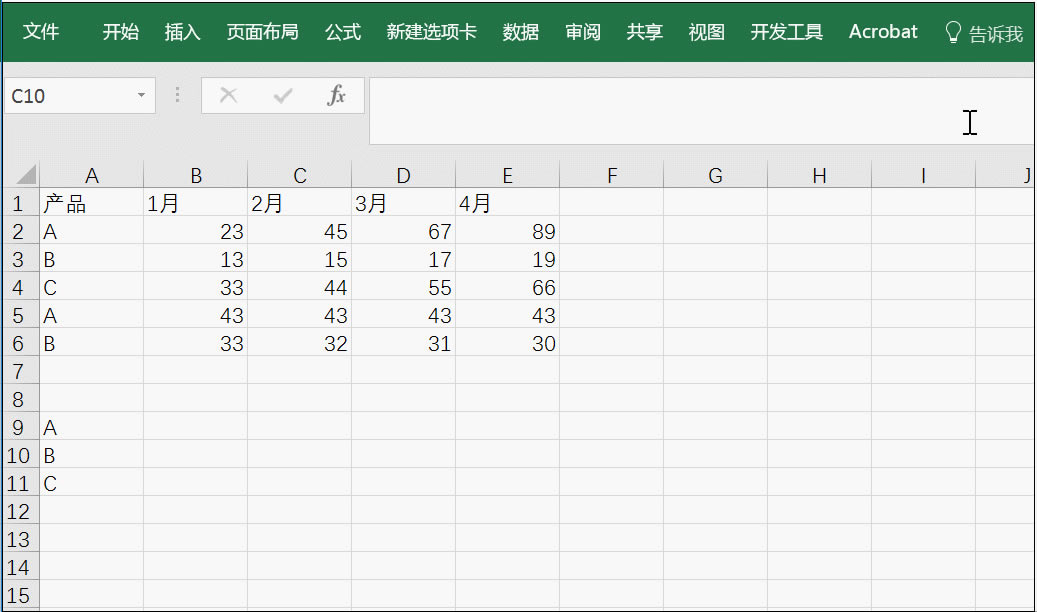This screenshot has width=1037, height=612.
Task: Click the three-dot formula bar handle
Action: click(177, 95)
